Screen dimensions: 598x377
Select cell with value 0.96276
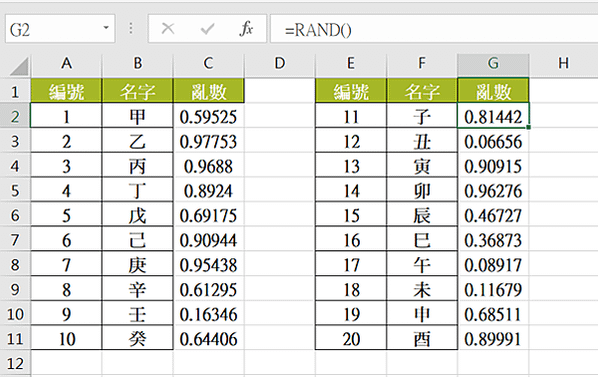click(493, 190)
